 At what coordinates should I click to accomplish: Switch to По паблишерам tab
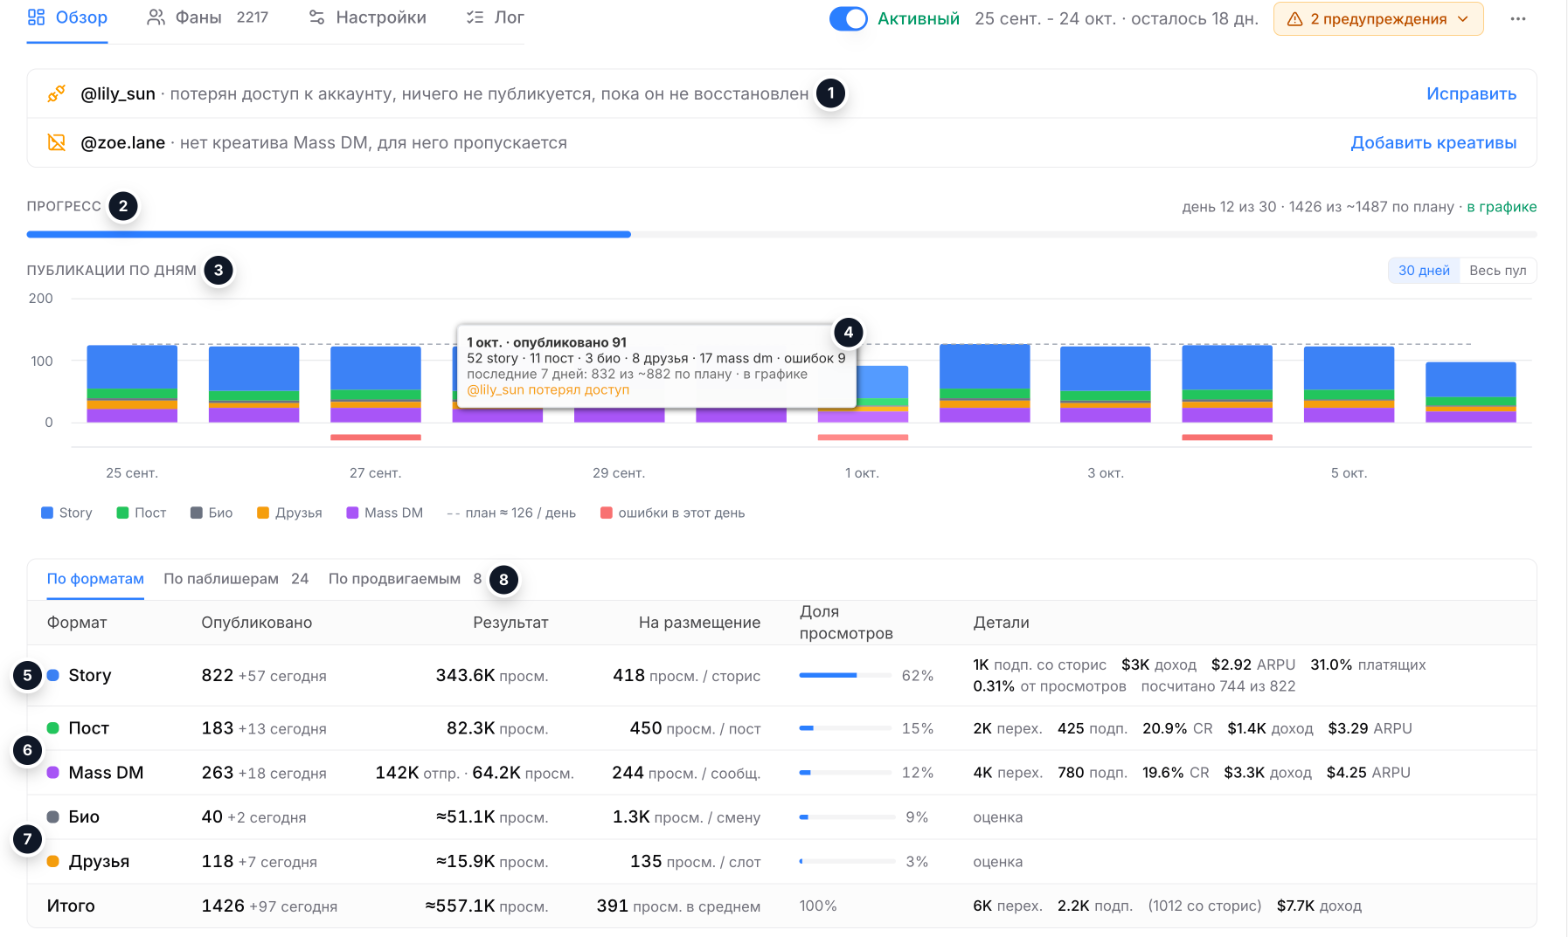pos(236,579)
